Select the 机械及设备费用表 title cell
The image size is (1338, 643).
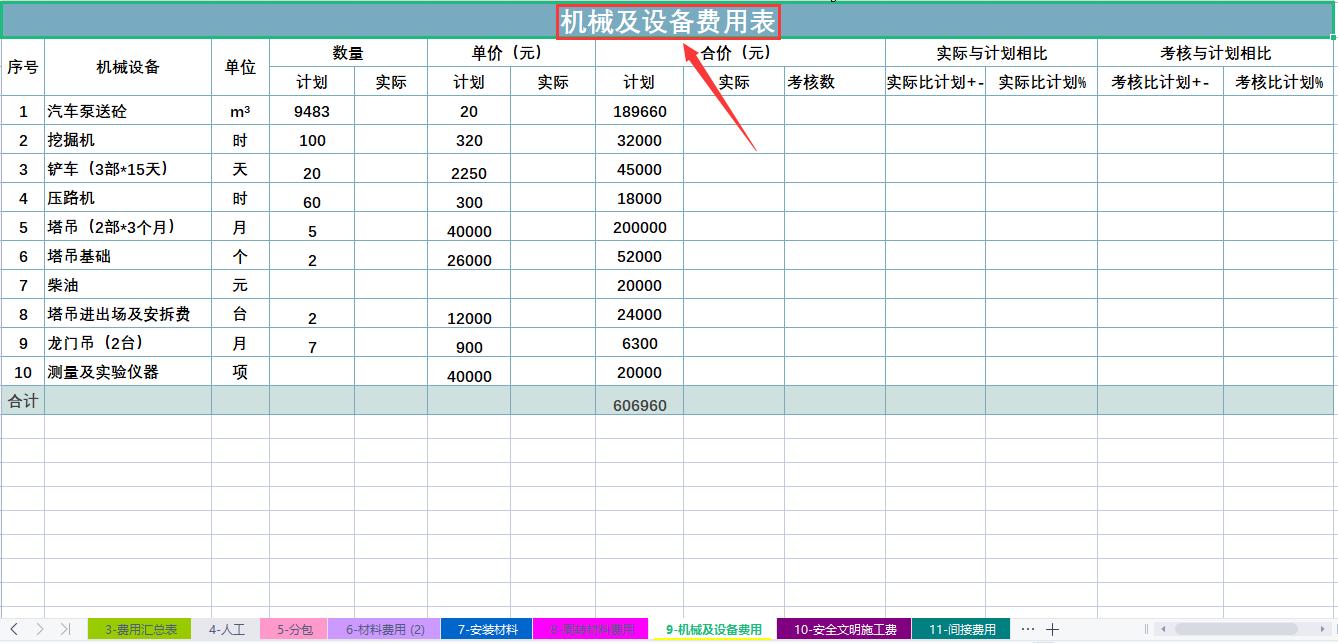point(668,19)
